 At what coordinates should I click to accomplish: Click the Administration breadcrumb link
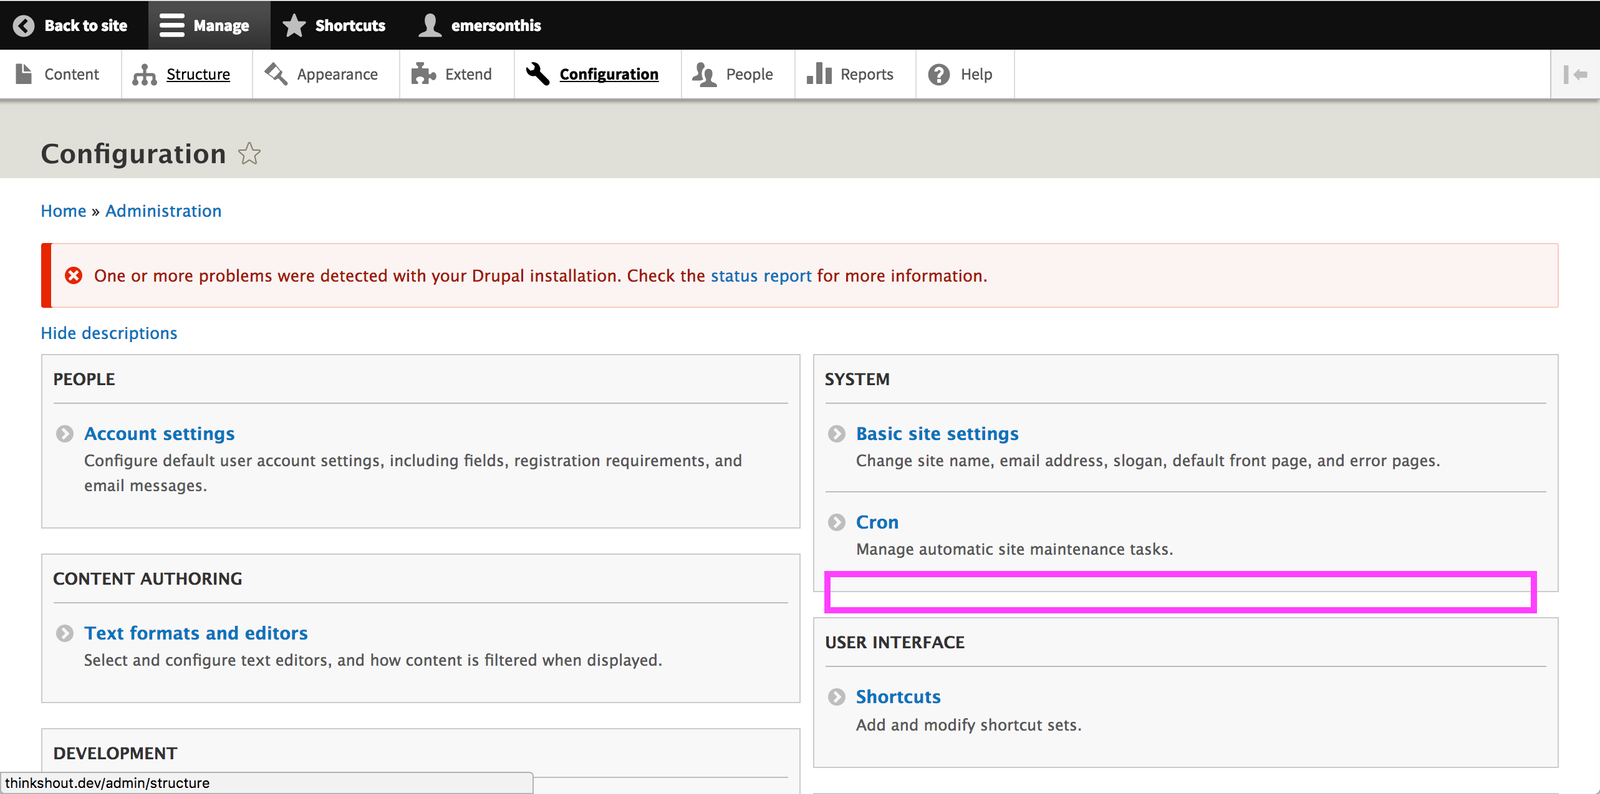click(x=163, y=211)
